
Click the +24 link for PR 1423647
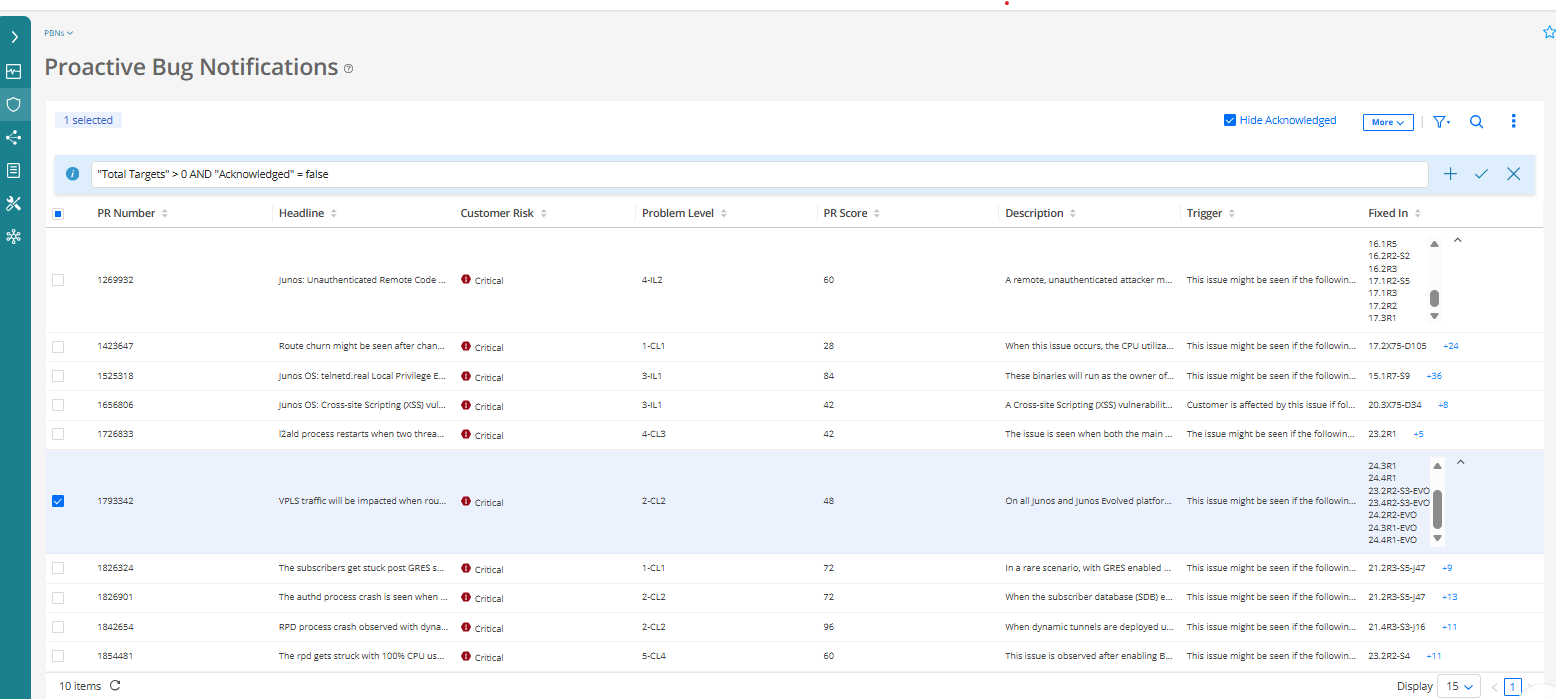point(1450,346)
